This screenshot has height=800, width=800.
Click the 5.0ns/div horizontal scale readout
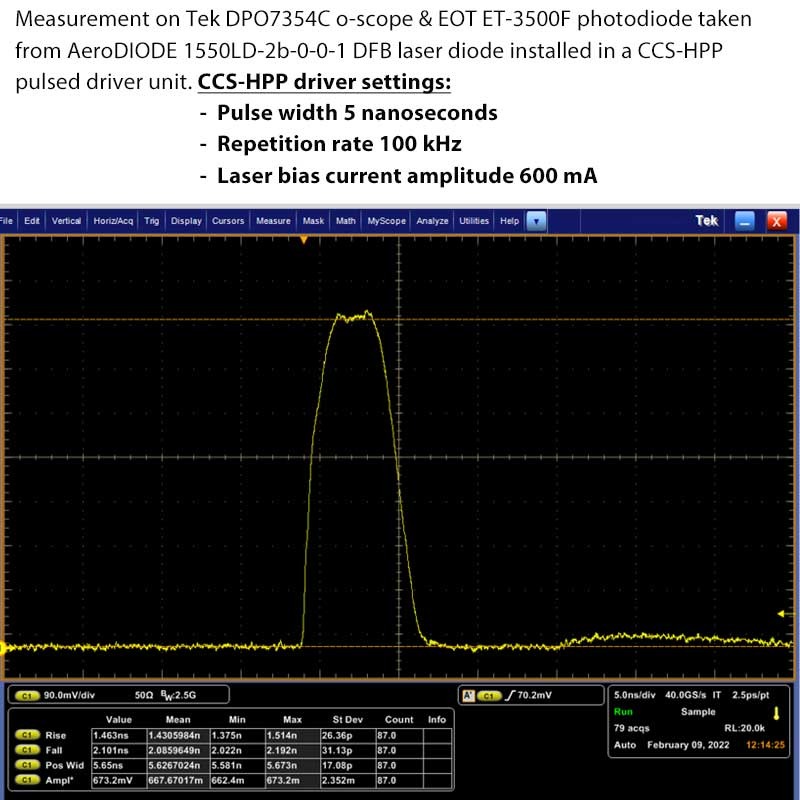635,695
